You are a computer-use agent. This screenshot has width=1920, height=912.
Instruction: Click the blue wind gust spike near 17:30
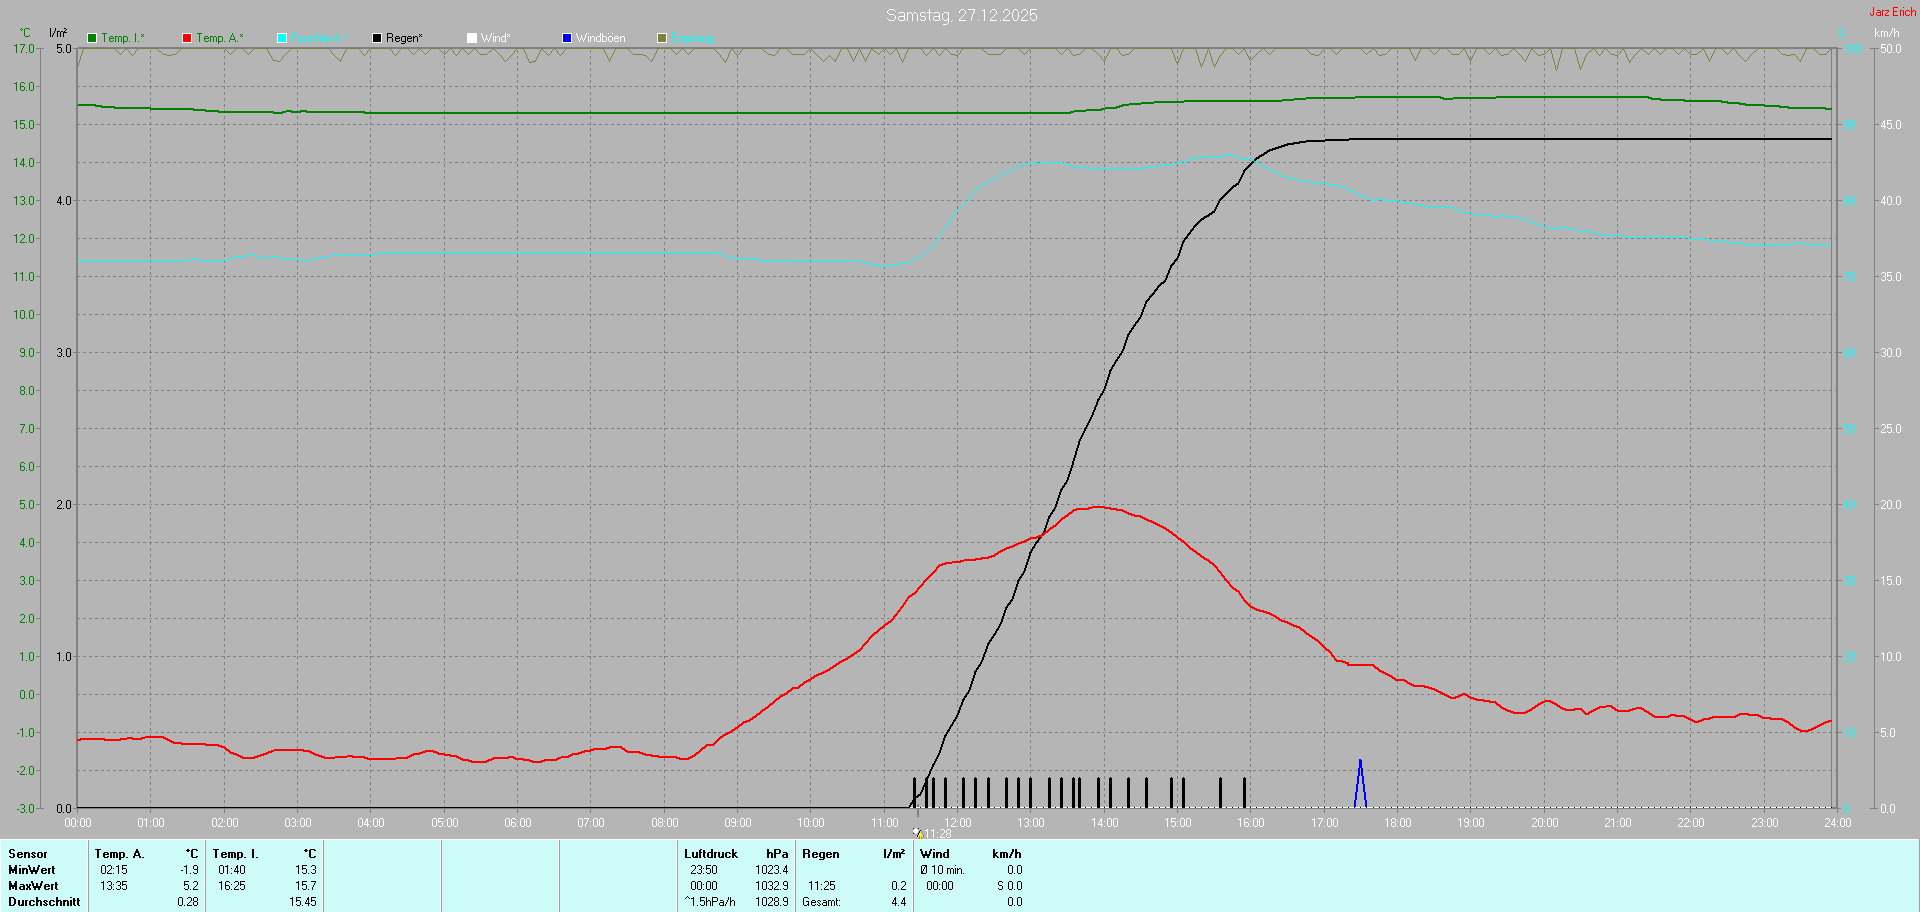tap(1360, 783)
